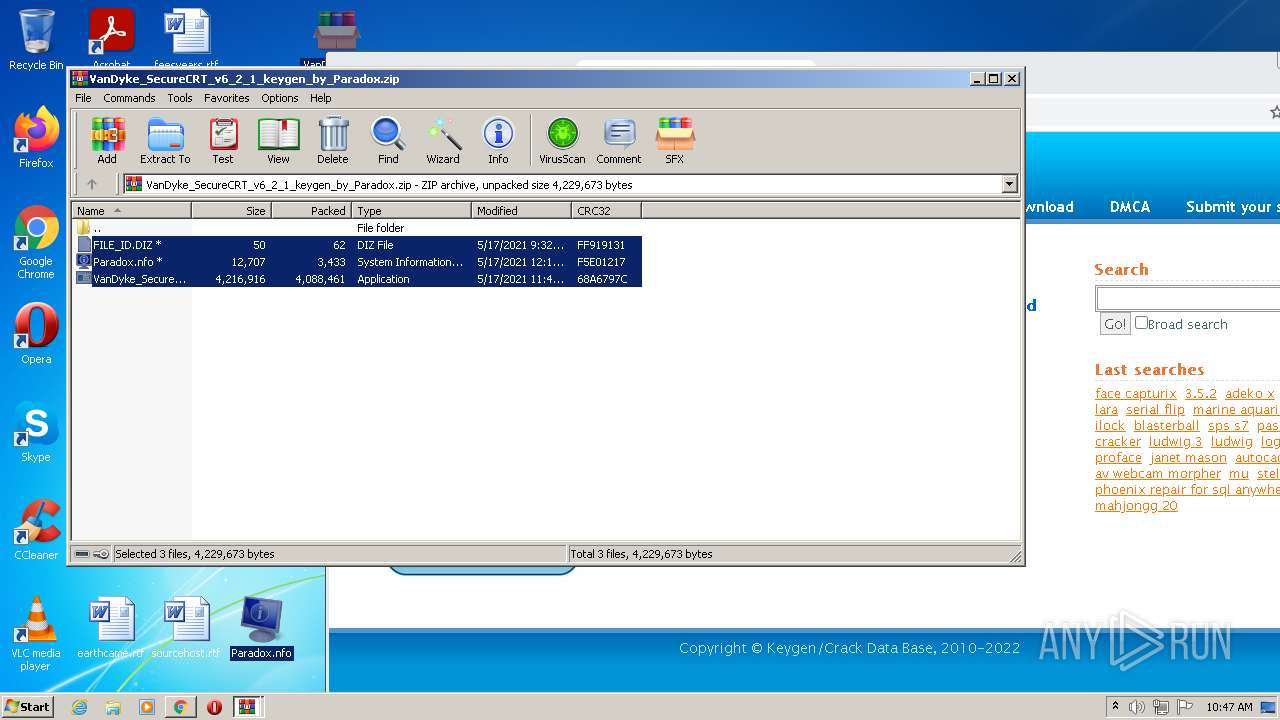This screenshot has height=720, width=1280.
Task: Click the Comment toolbar icon
Action: coord(619,140)
